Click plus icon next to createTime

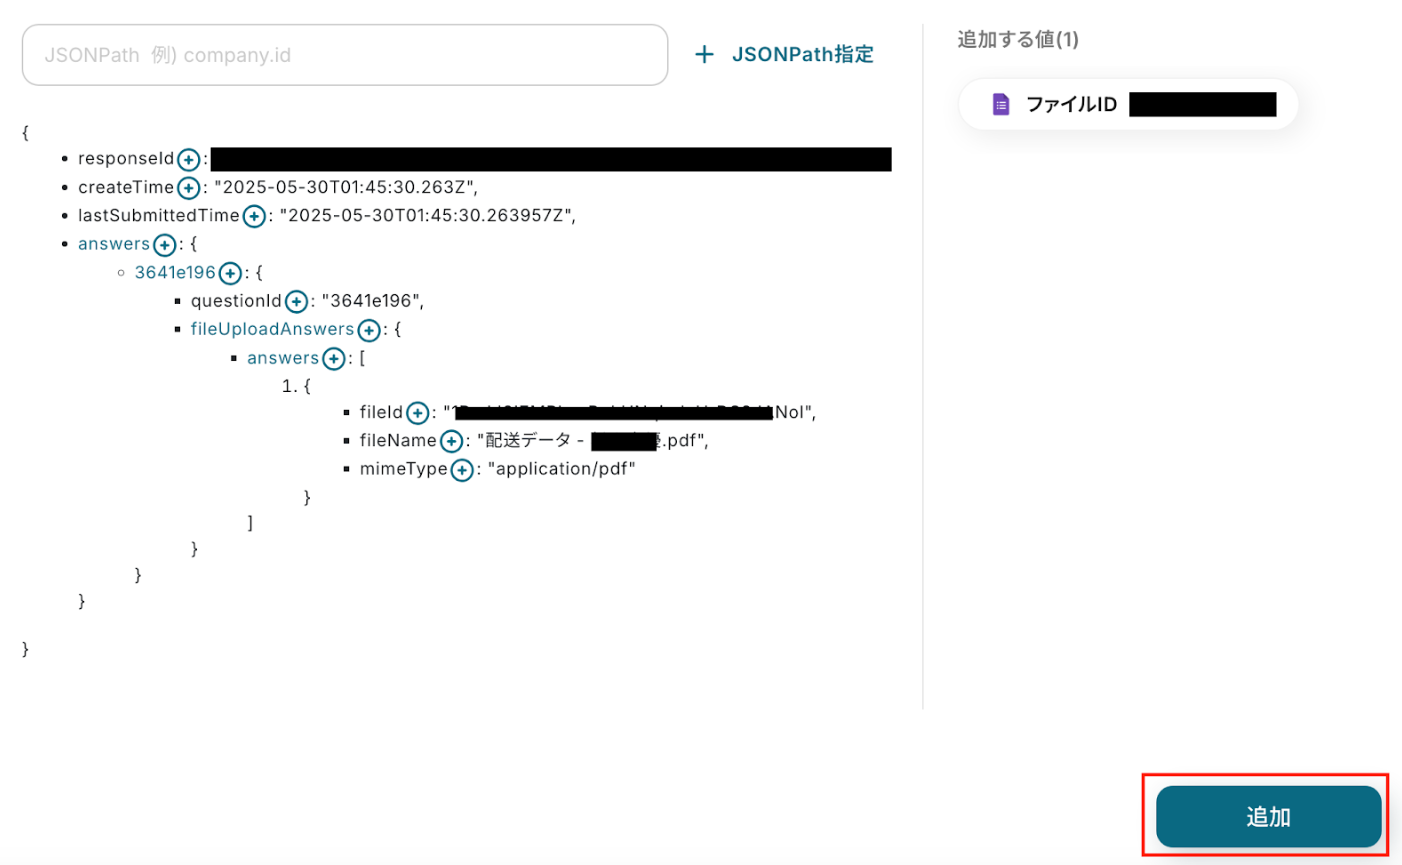pyautogui.click(x=188, y=187)
